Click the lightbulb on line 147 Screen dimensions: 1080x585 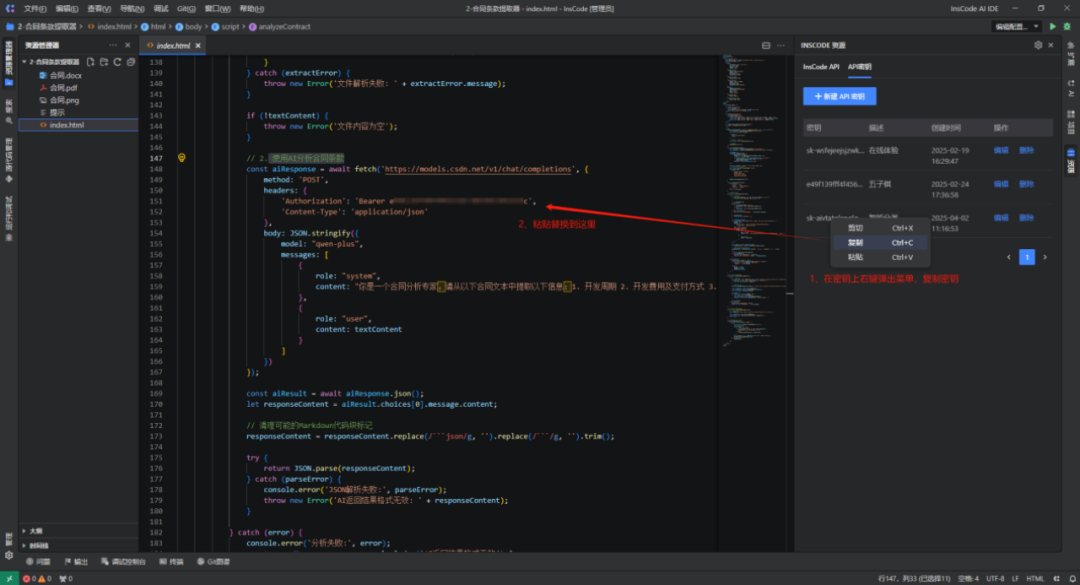[182, 158]
